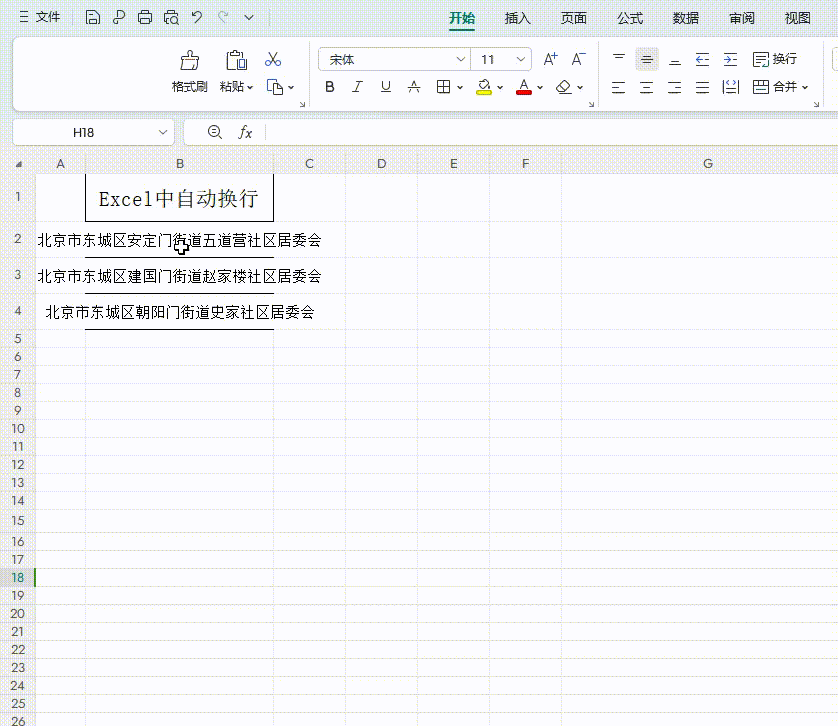
Task: Click the Redo arrow icon
Action: click(223, 18)
